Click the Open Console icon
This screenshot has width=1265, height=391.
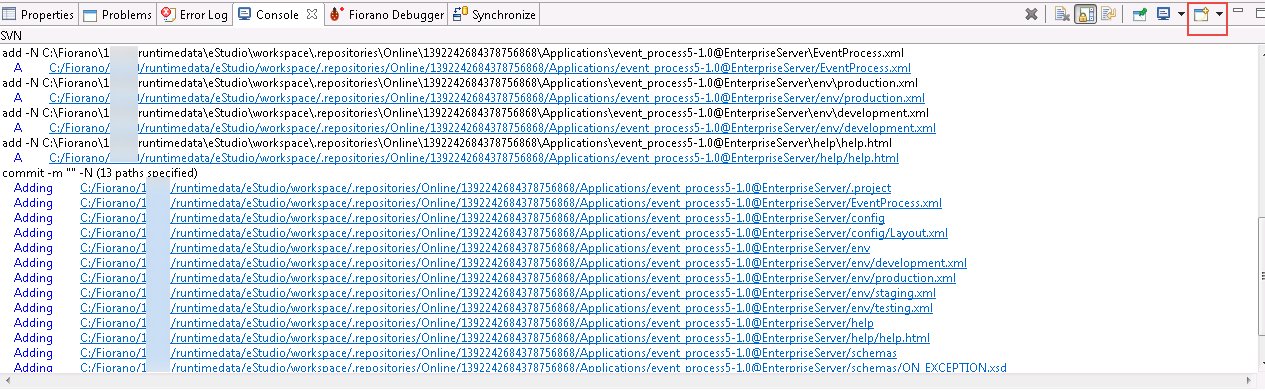(x=1201, y=15)
